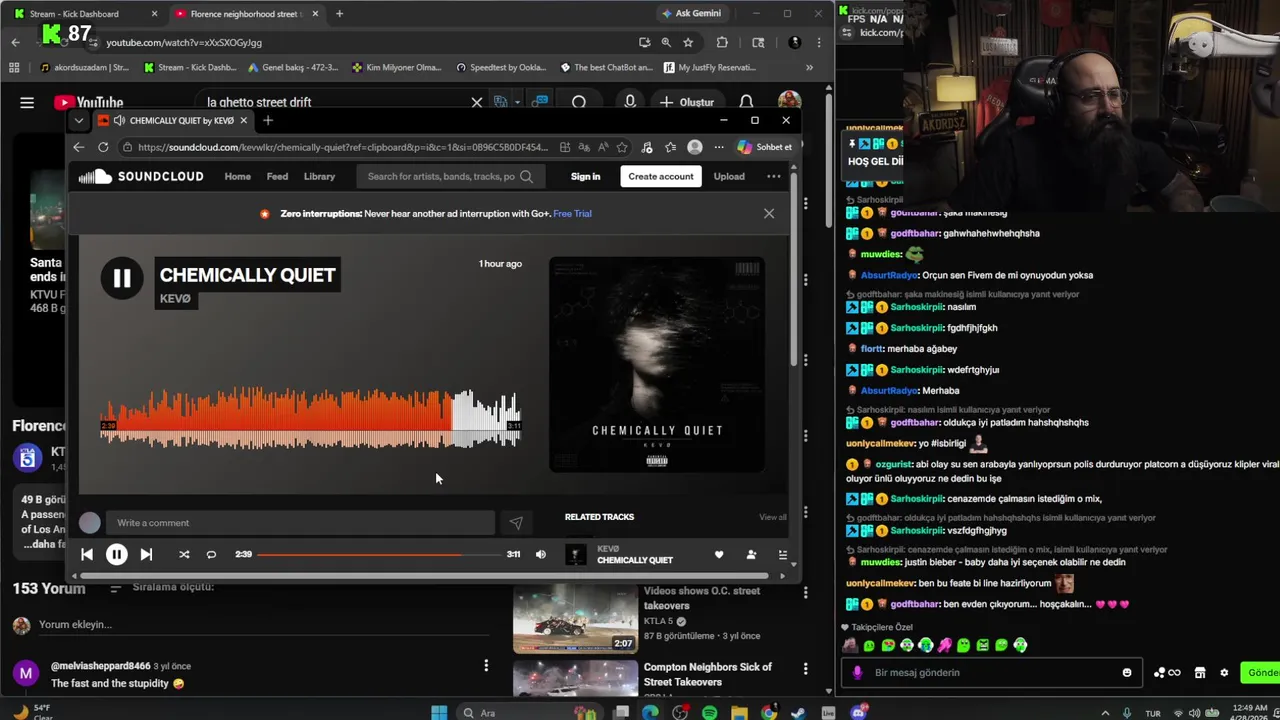This screenshot has height=720, width=1280.
Task: Click the Edge profile avatar icon
Action: pos(695,147)
